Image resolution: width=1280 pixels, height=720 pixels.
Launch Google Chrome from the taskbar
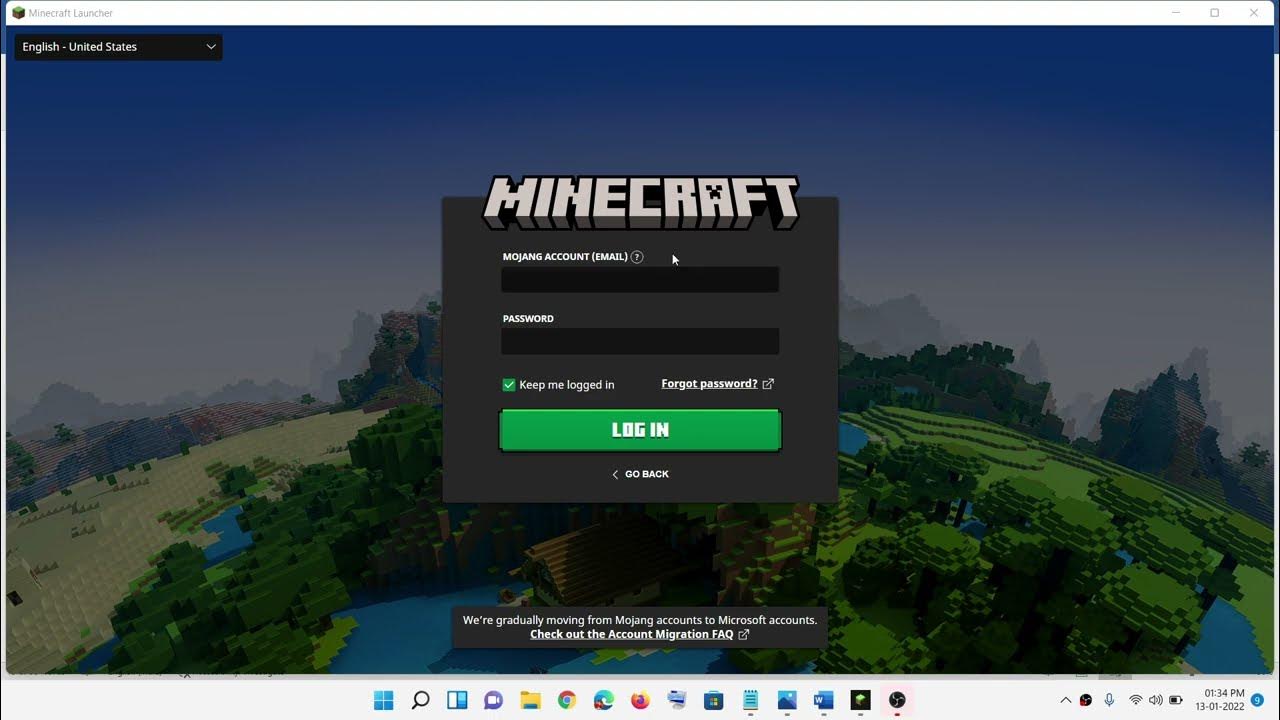[567, 700]
